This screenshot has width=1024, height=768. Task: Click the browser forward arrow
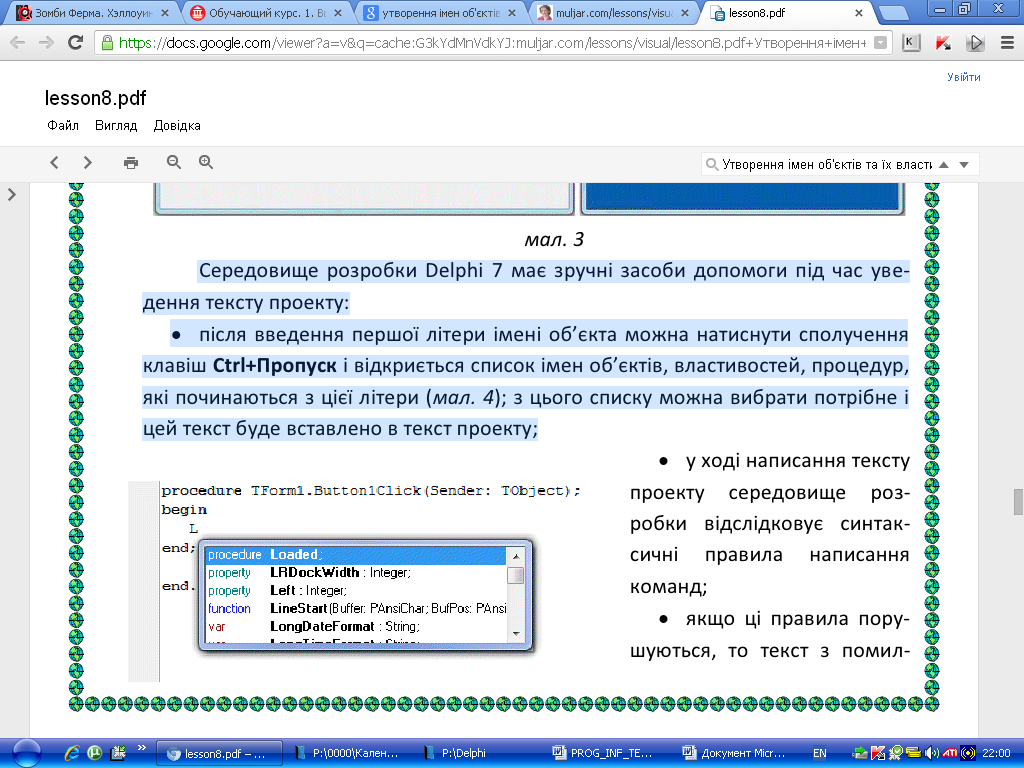tap(46, 43)
